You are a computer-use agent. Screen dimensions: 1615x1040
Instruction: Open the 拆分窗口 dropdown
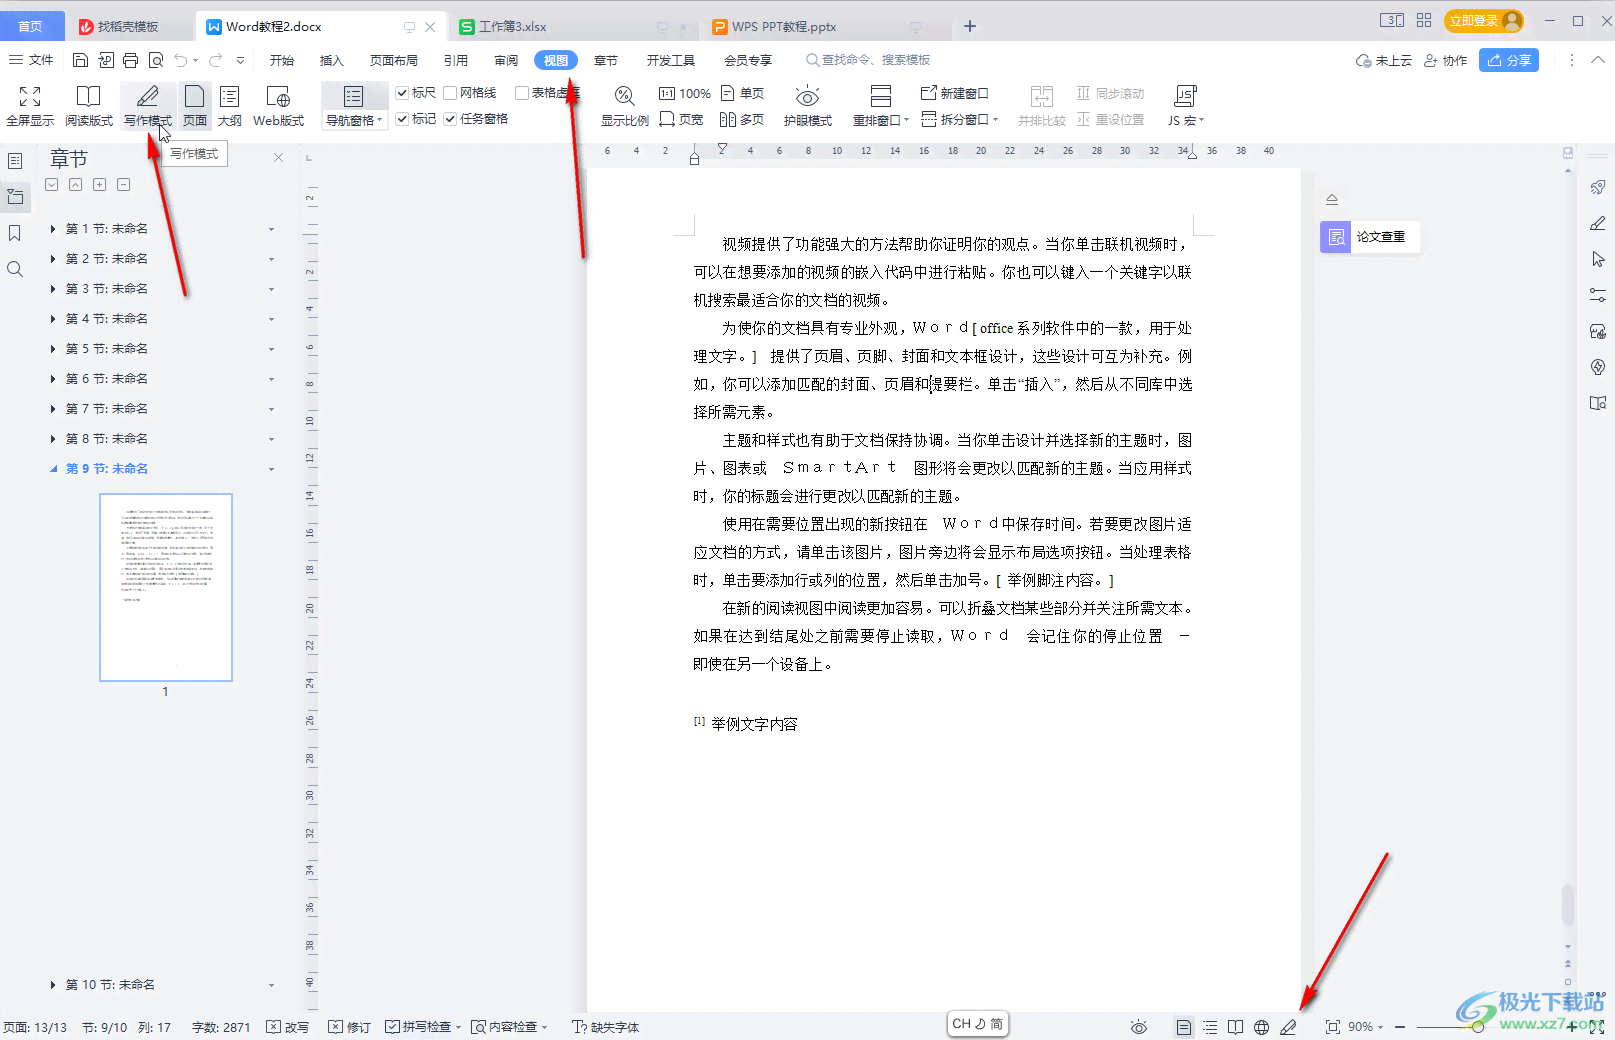(960, 119)
